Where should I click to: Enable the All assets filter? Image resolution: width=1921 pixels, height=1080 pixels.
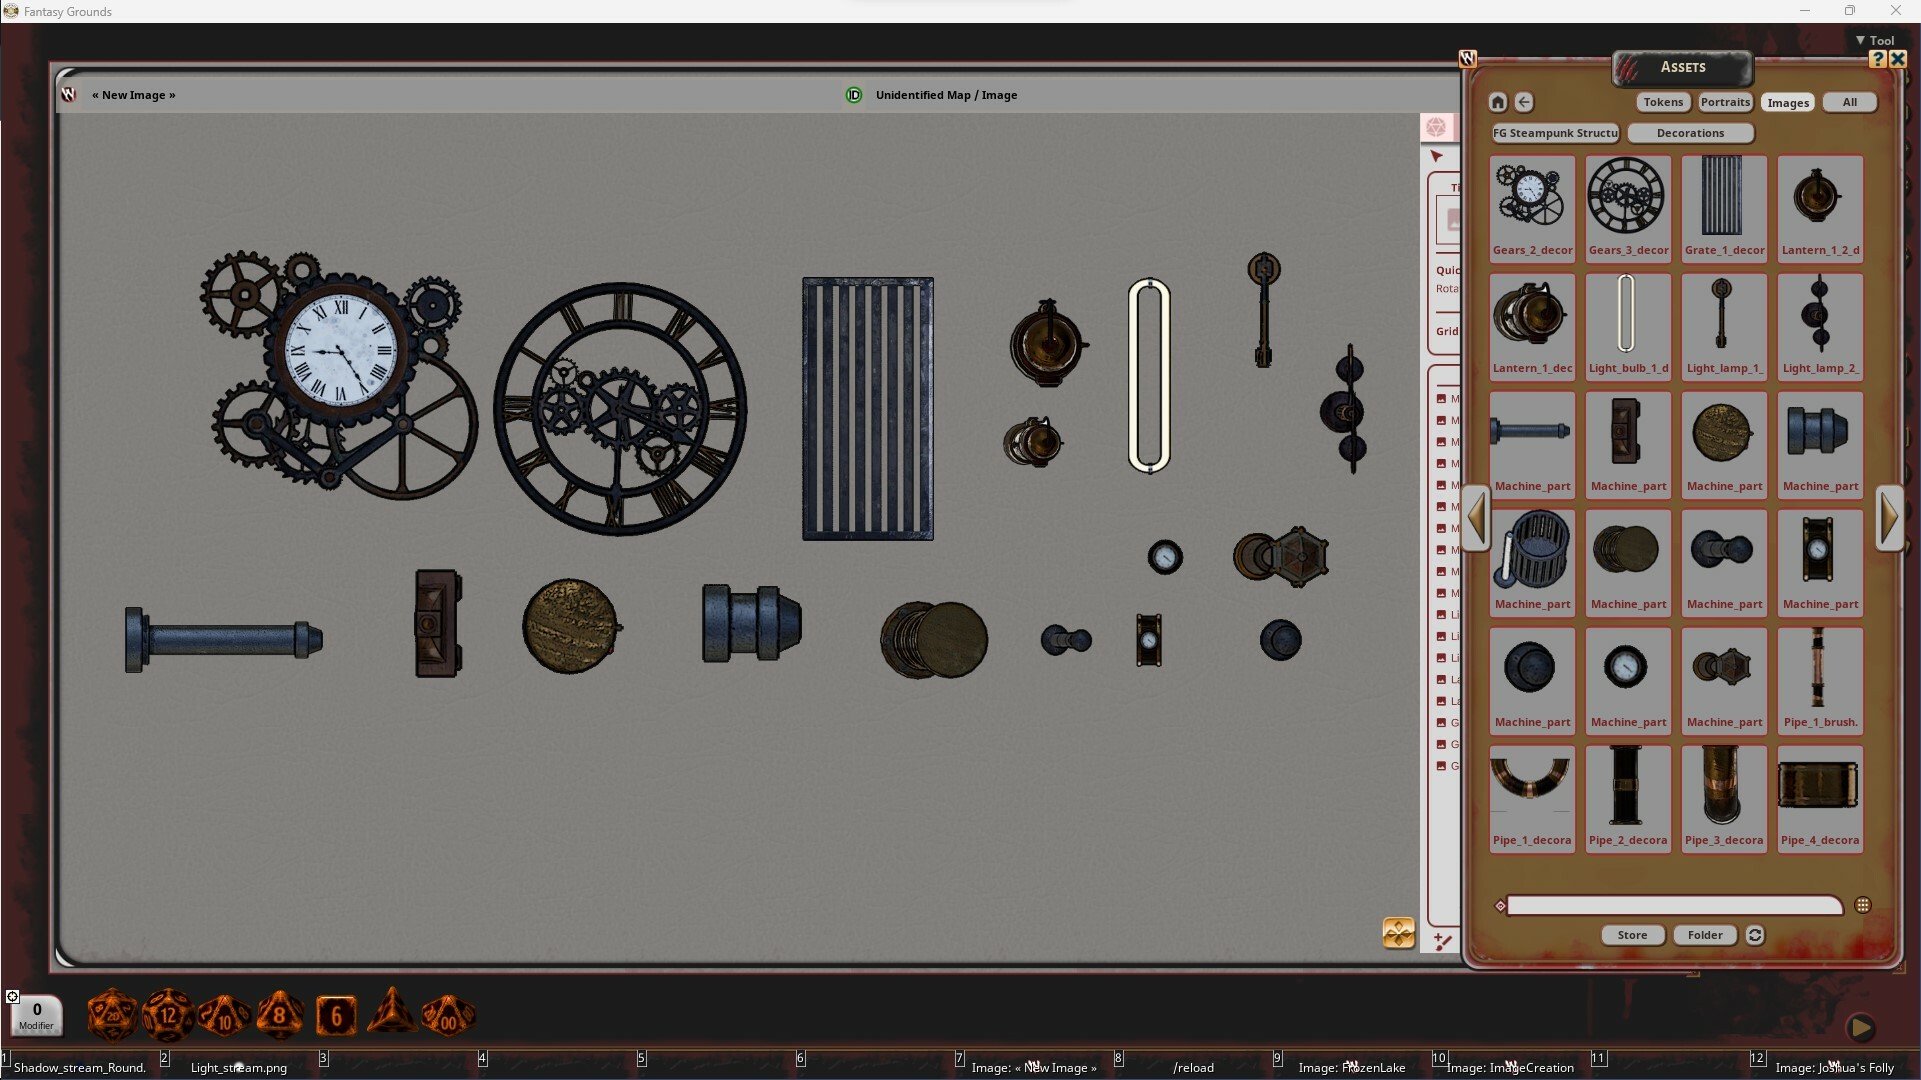tap(1848, 102)
